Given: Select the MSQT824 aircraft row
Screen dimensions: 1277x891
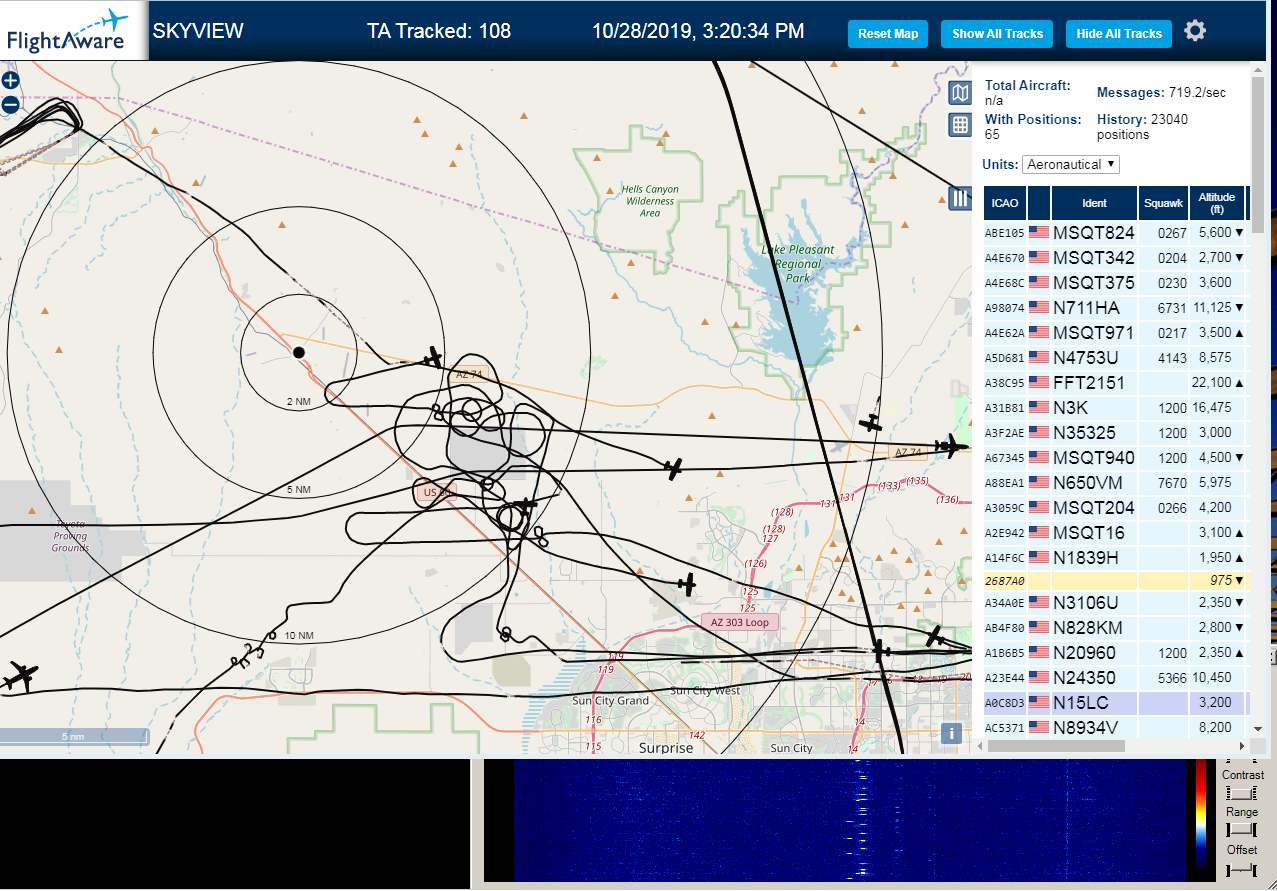Looking at the screenshot, I should pos(1115,233).
